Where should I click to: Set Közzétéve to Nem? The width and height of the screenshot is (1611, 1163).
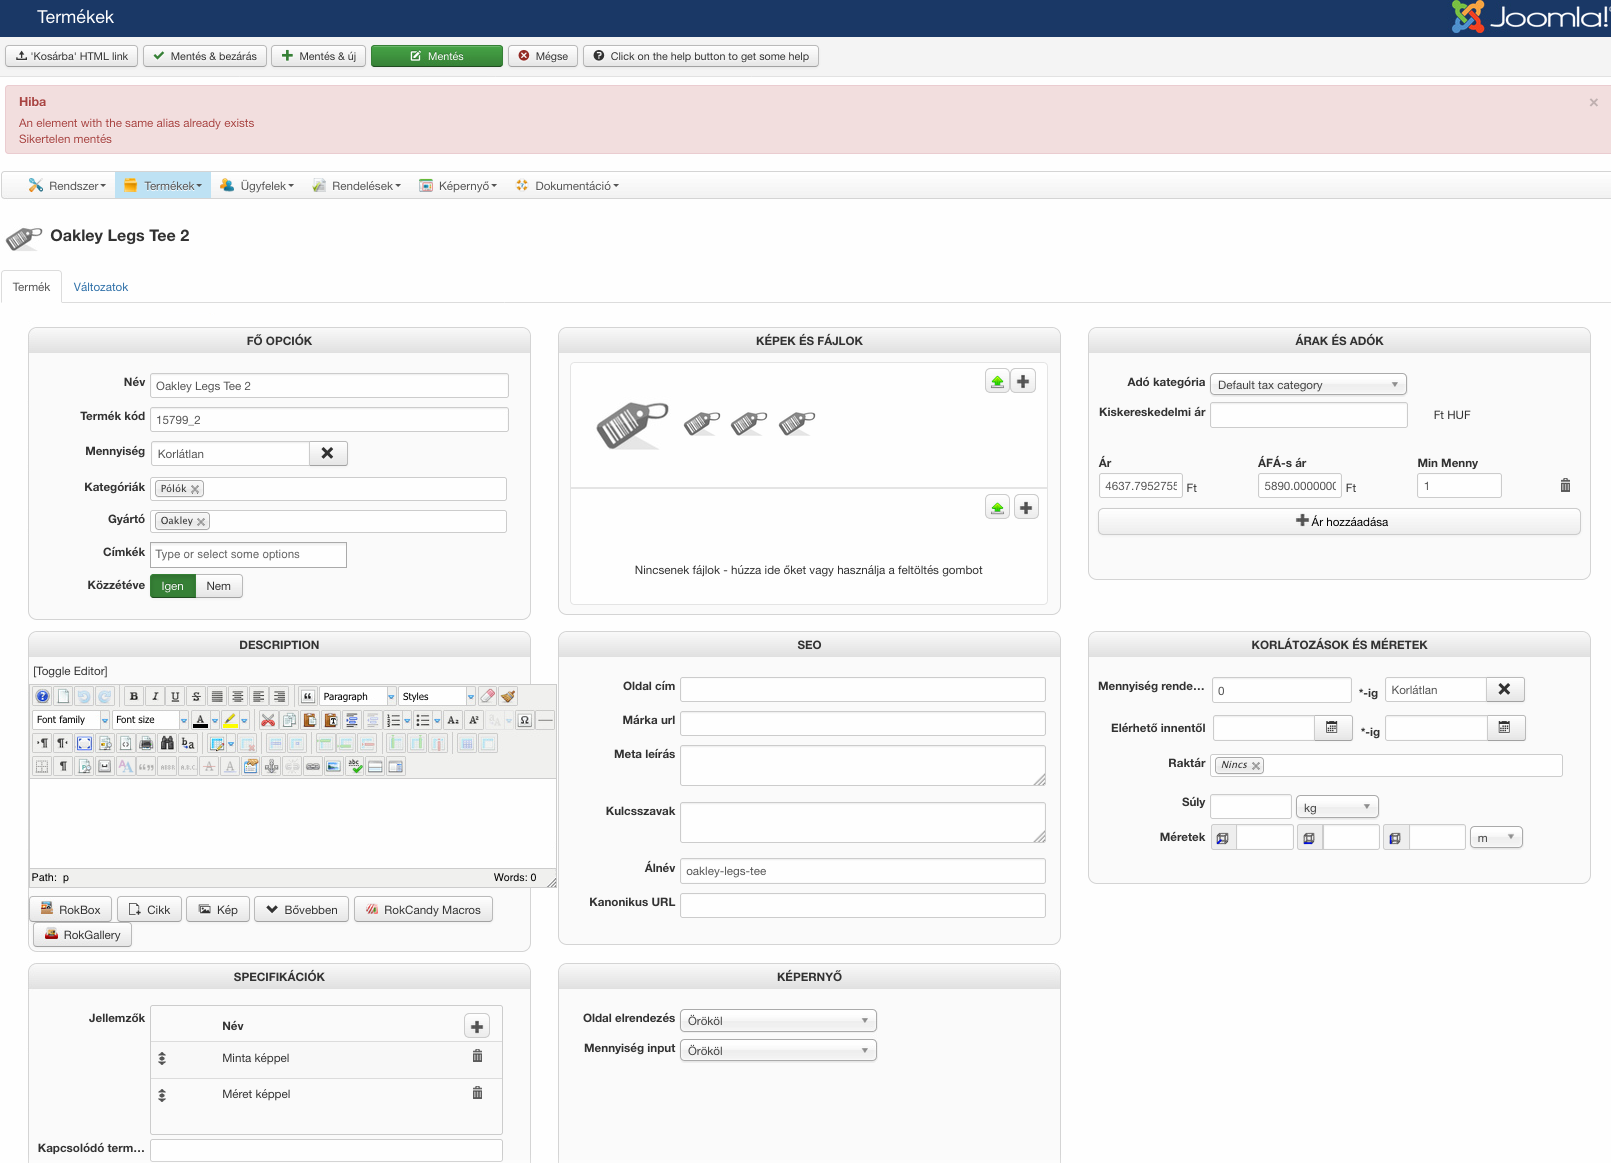(x=219, y=586)
